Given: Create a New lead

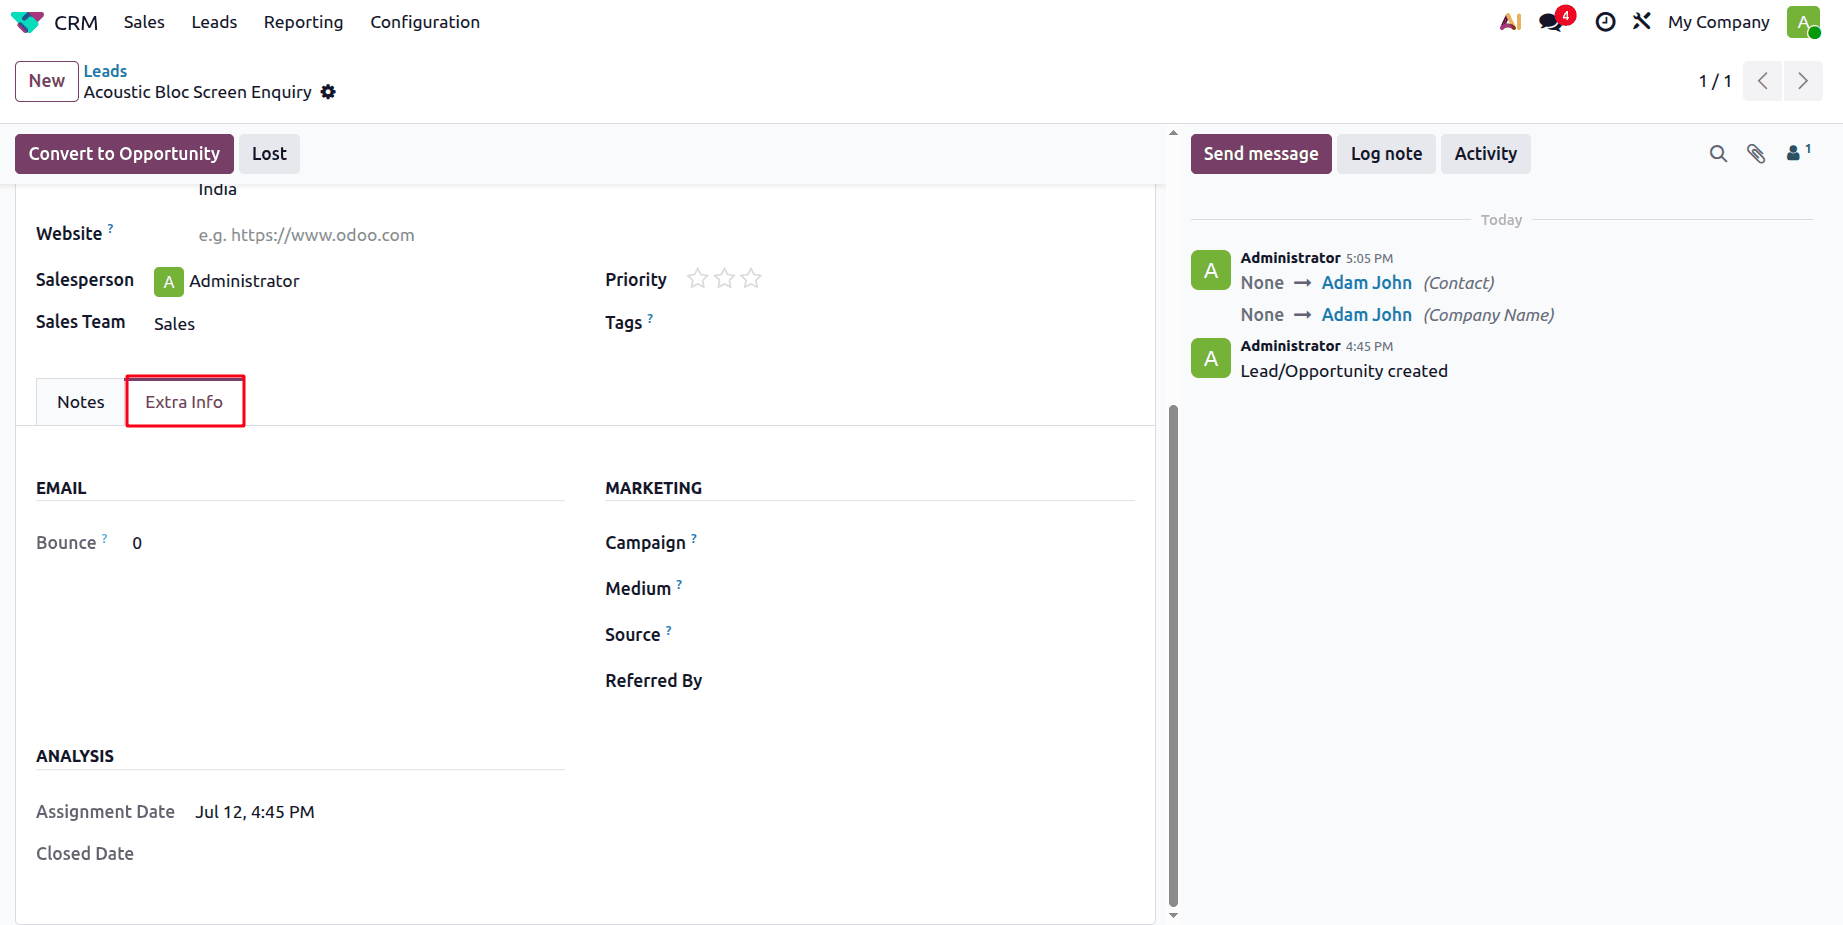Looking at the screenshot, I should [x=47, y=81].
